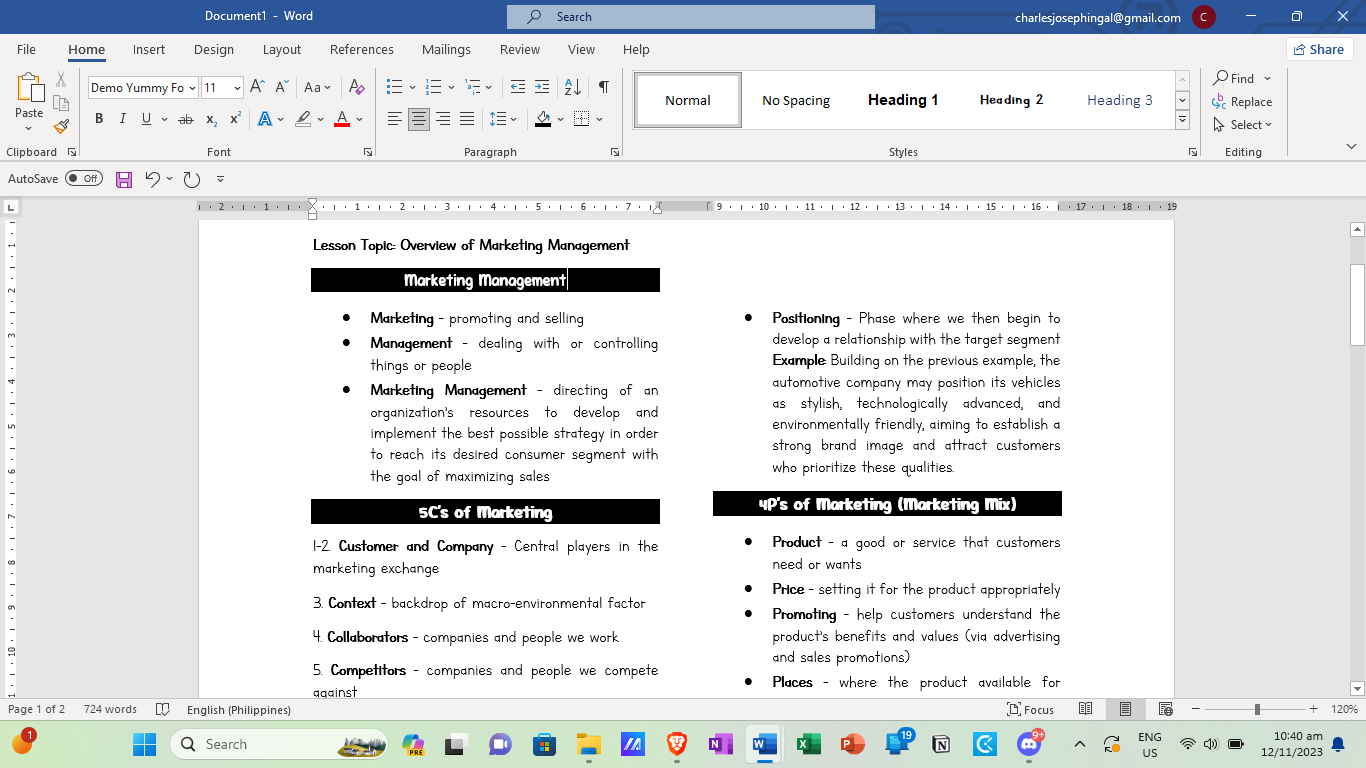1366x768 pixels.
Task: Open the References ribbon tab
Action: [362, 49]
